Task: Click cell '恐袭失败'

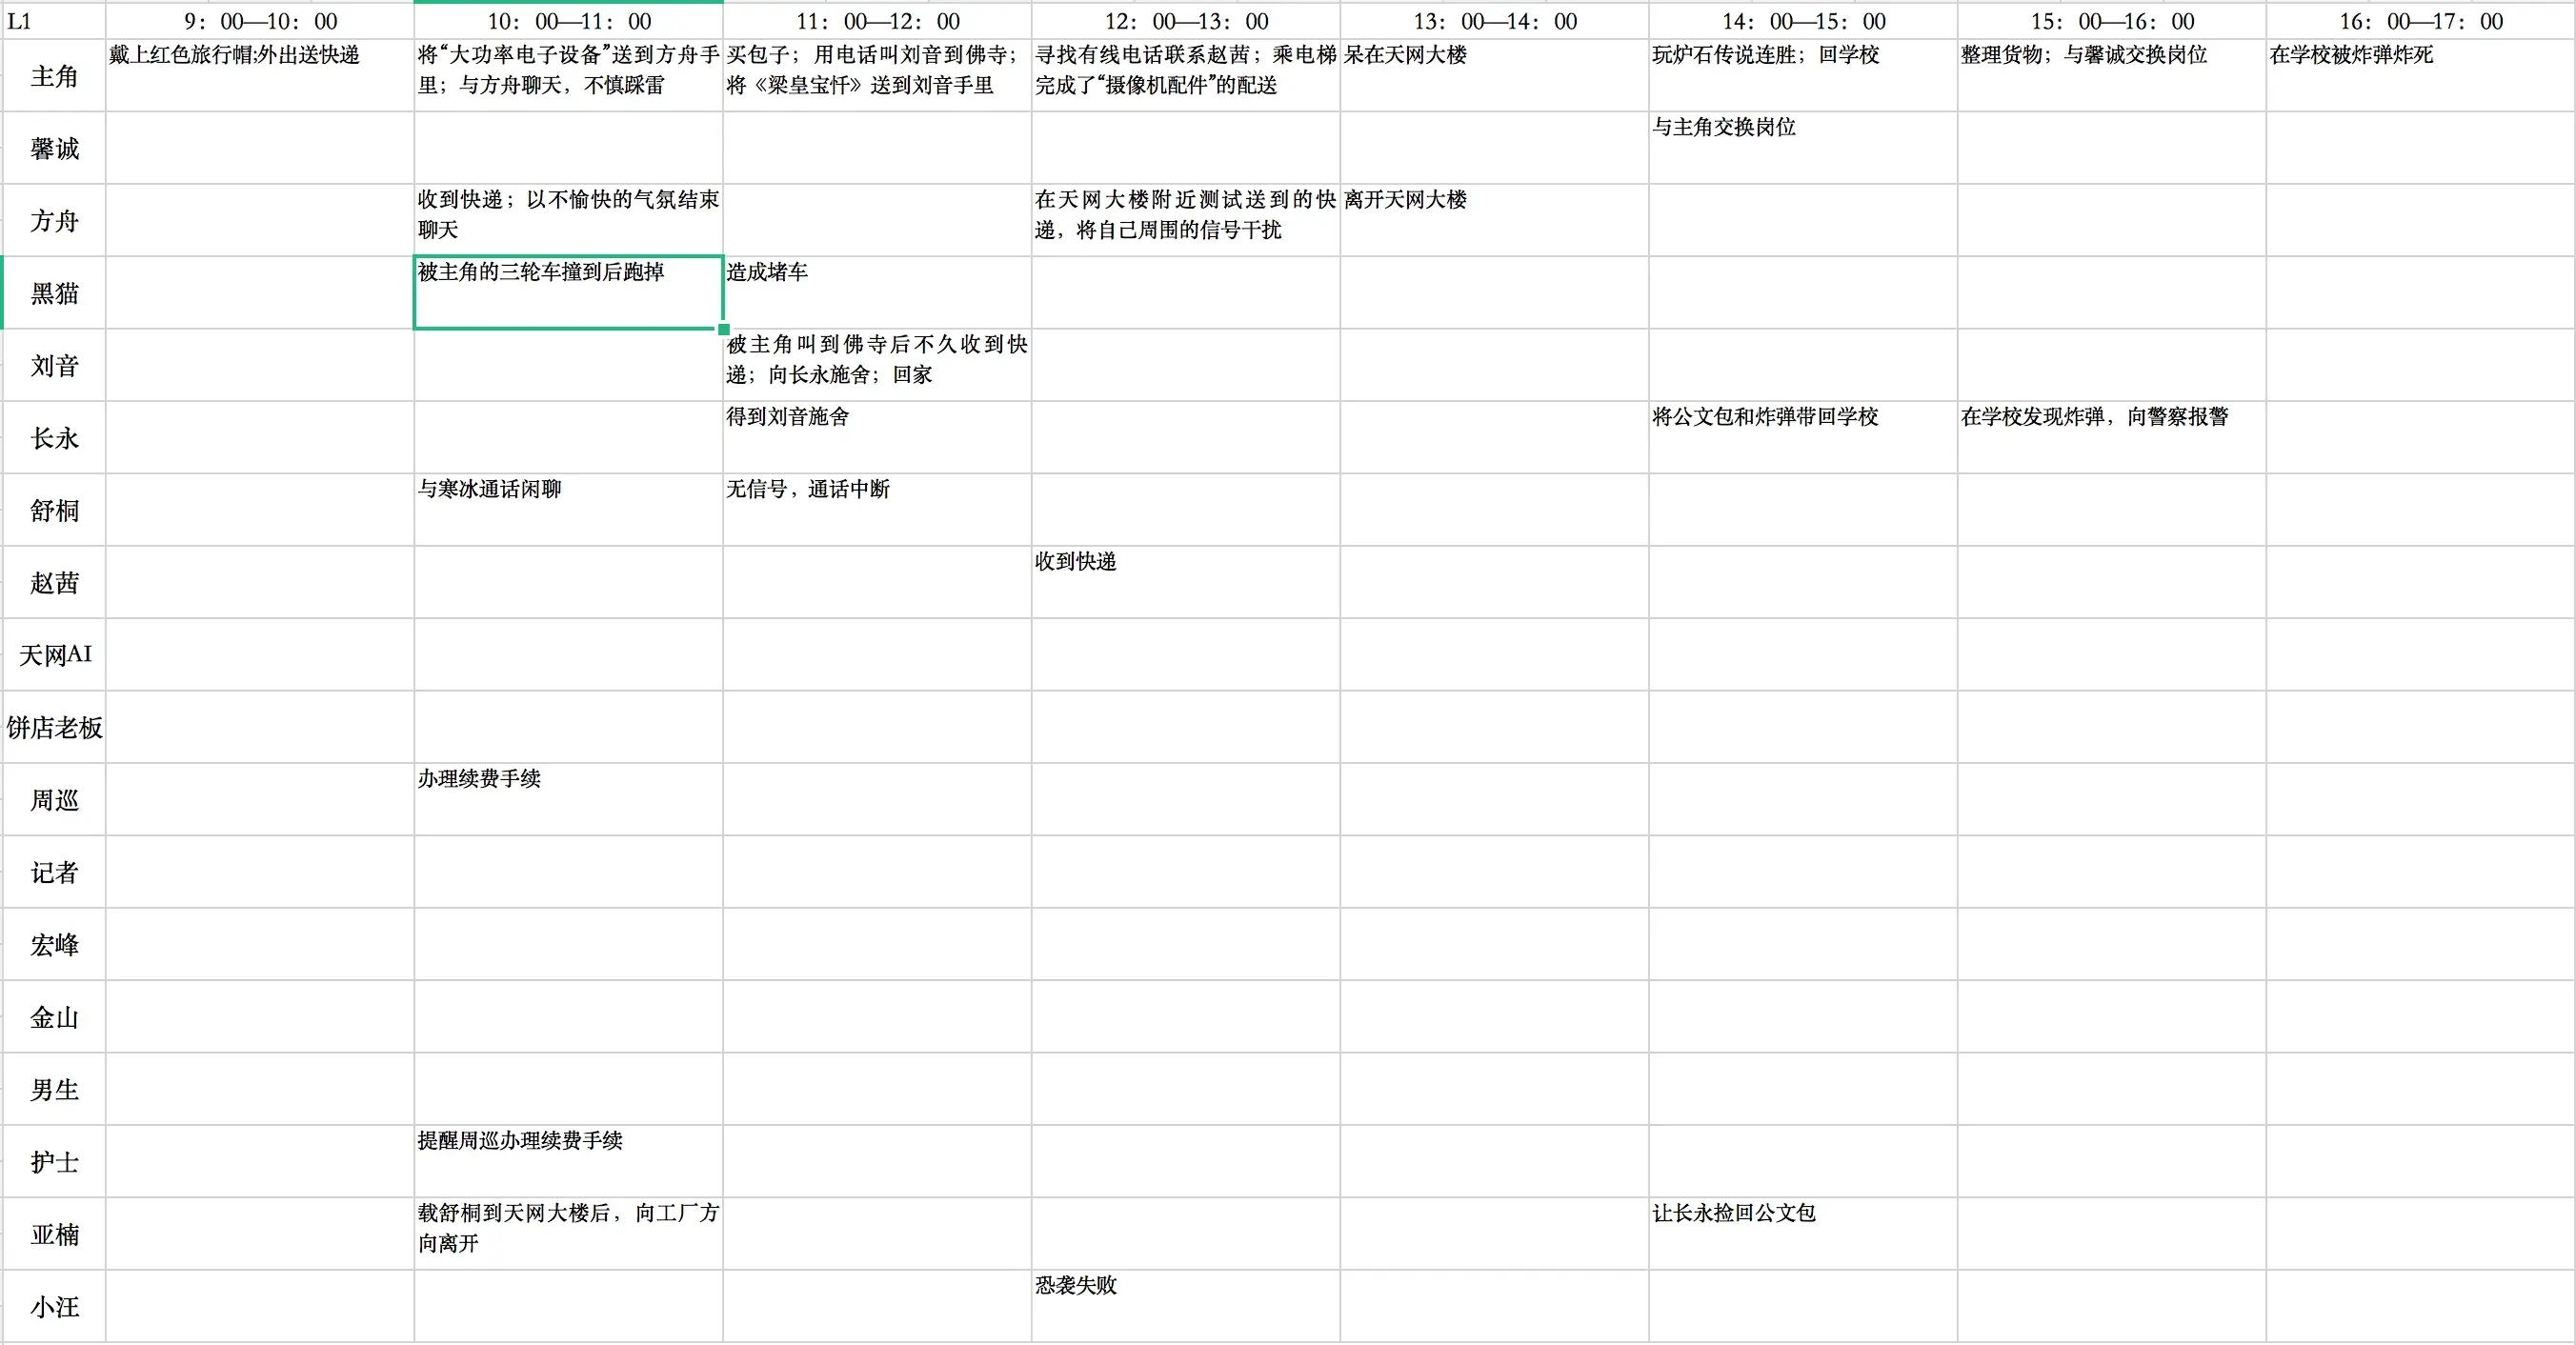Action: (x=1186, y=1306)
